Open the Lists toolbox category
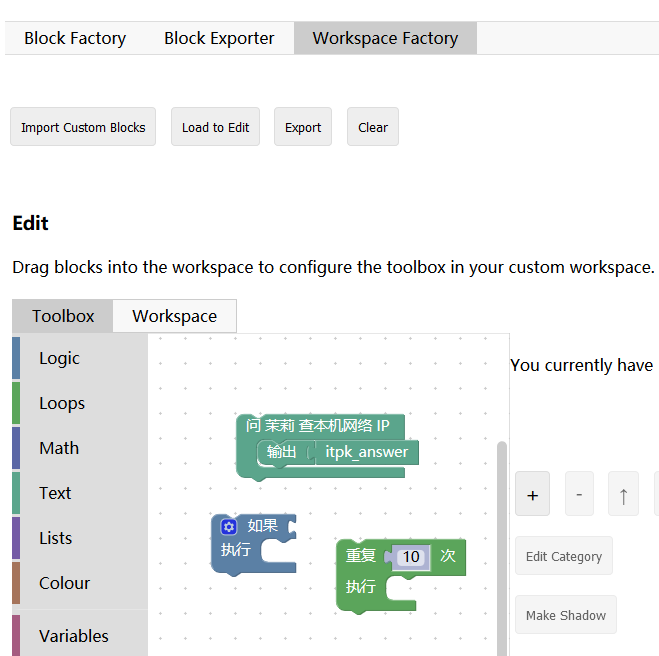Image resolution: width=659 pixels, height=656 pixels. click(80, 538)
